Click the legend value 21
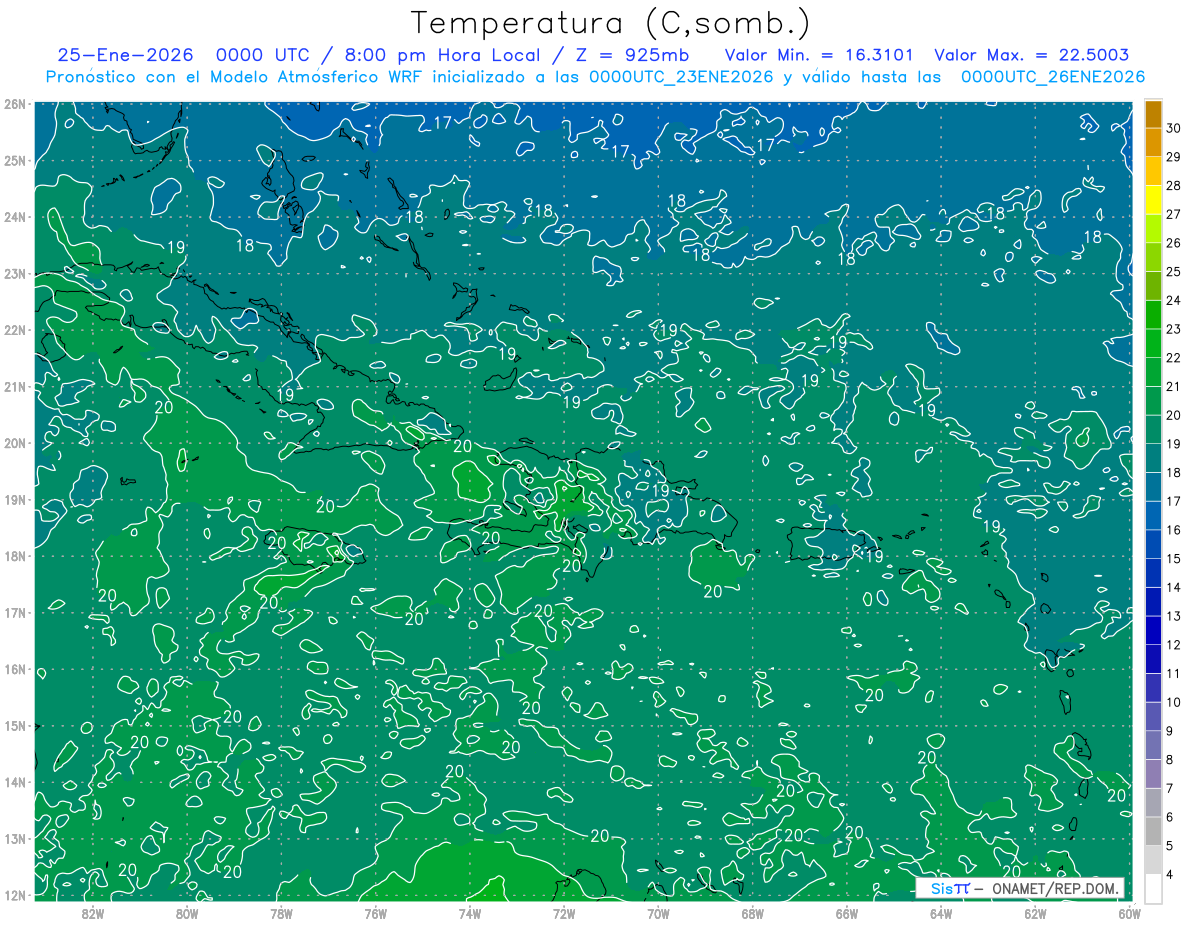1200x927 pixels. (1174, 386)
